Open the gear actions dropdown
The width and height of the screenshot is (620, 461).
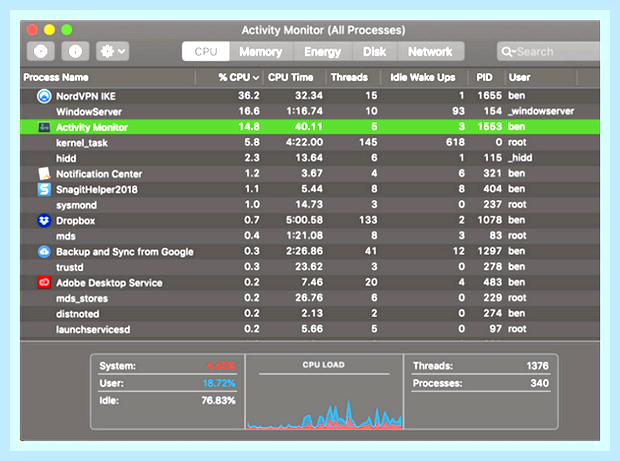[113, 51]
